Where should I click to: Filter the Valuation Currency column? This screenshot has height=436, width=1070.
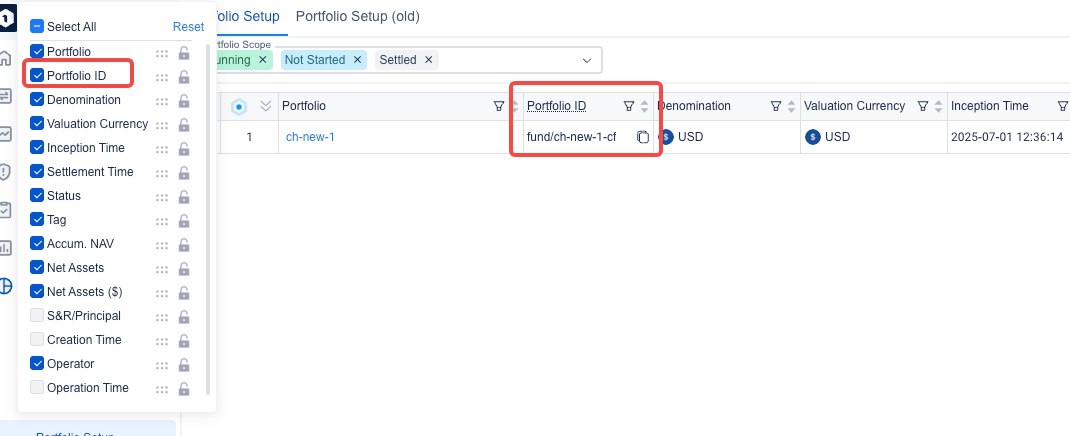pyautogui.click(x=923, y=106)
